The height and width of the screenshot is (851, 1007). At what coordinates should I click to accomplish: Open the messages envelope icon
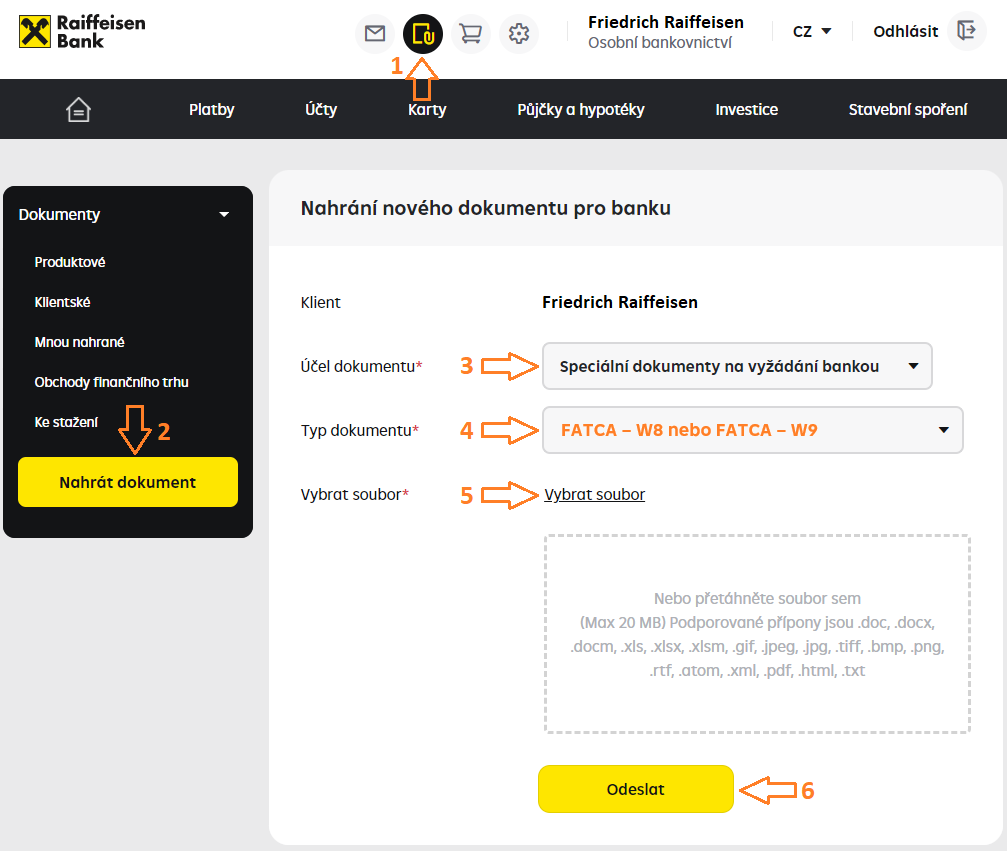click(x=374, y=33)
